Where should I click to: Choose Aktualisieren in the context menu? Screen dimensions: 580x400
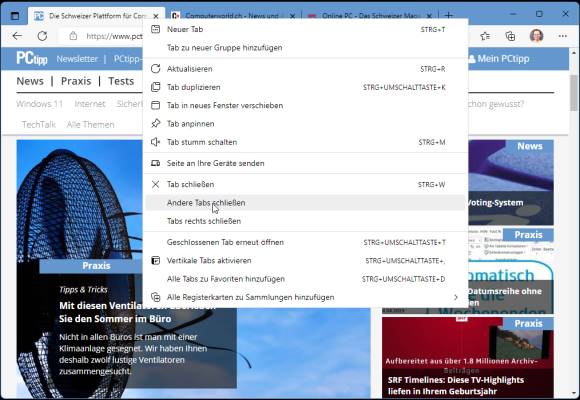pos(305,69)
